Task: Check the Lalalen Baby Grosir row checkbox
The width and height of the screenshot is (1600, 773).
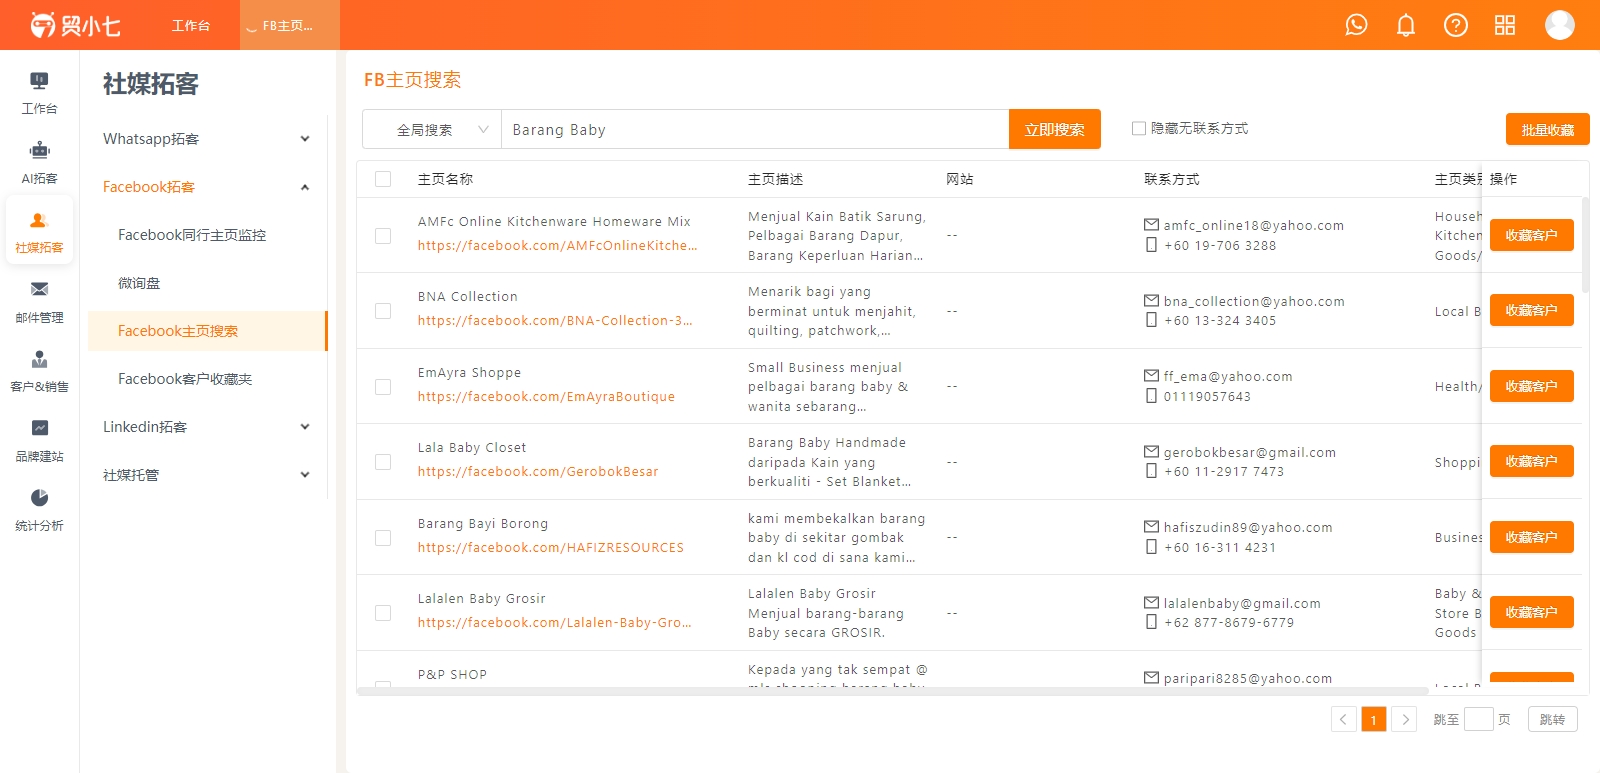Action: pos(383,613)
